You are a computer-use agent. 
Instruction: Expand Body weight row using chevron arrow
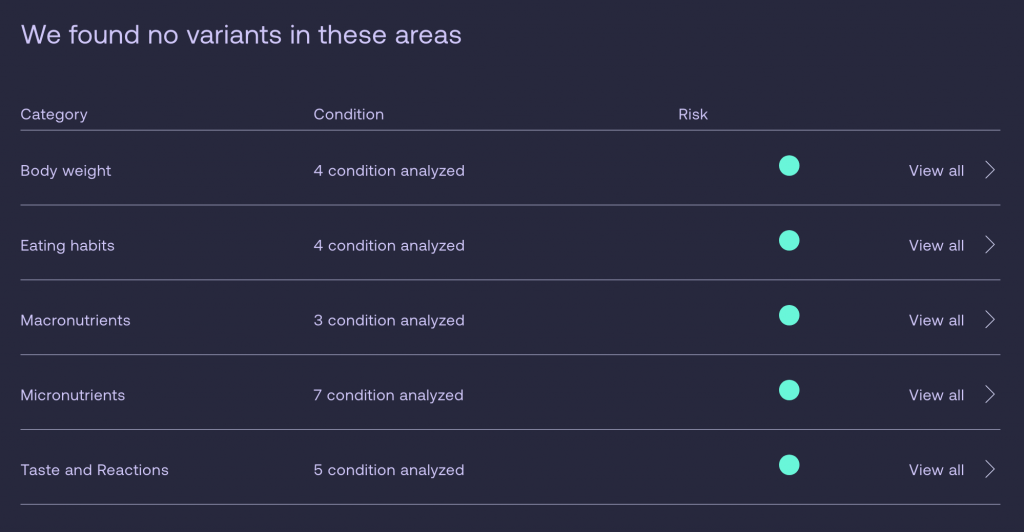point(990,170)
